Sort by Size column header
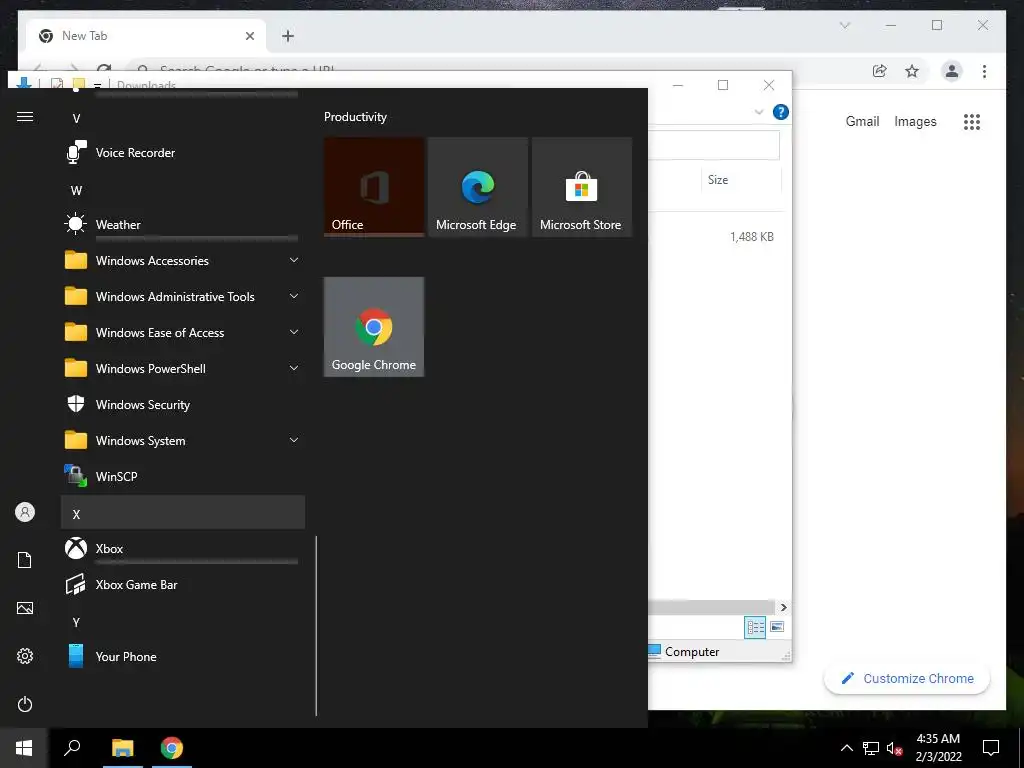Screen dimensions: 1024x768 743,180
